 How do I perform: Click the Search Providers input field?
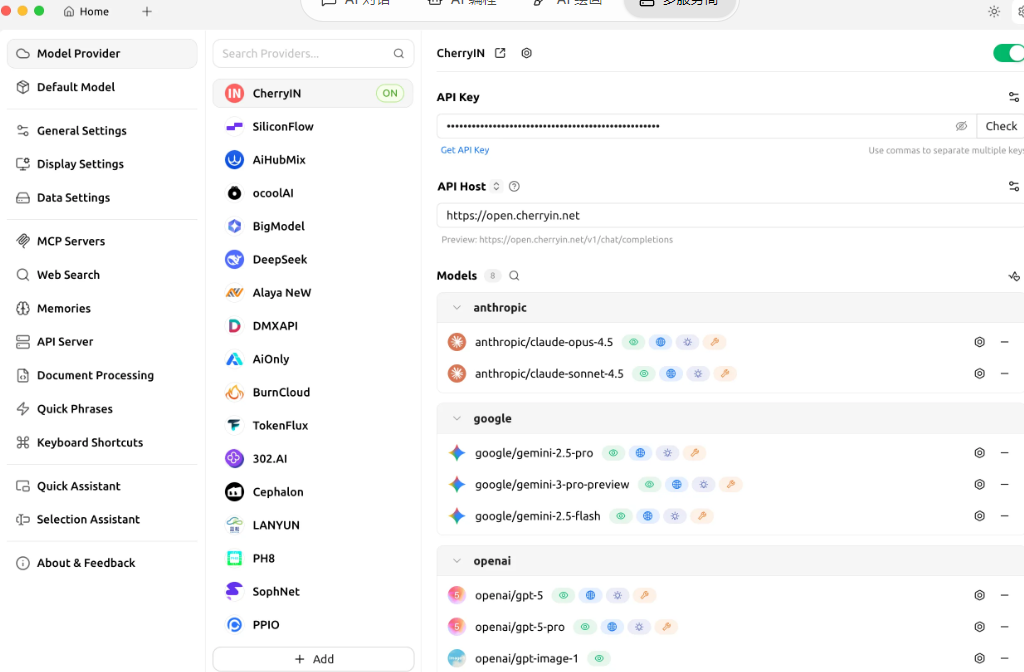[x=303, y=54]
